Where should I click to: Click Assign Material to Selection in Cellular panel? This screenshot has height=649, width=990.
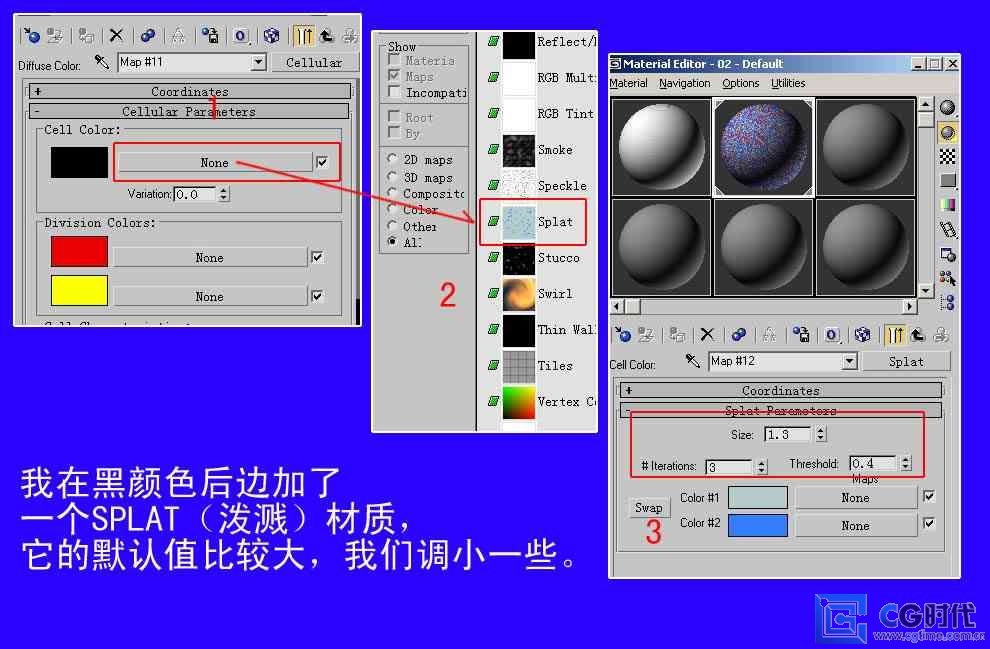86,35
